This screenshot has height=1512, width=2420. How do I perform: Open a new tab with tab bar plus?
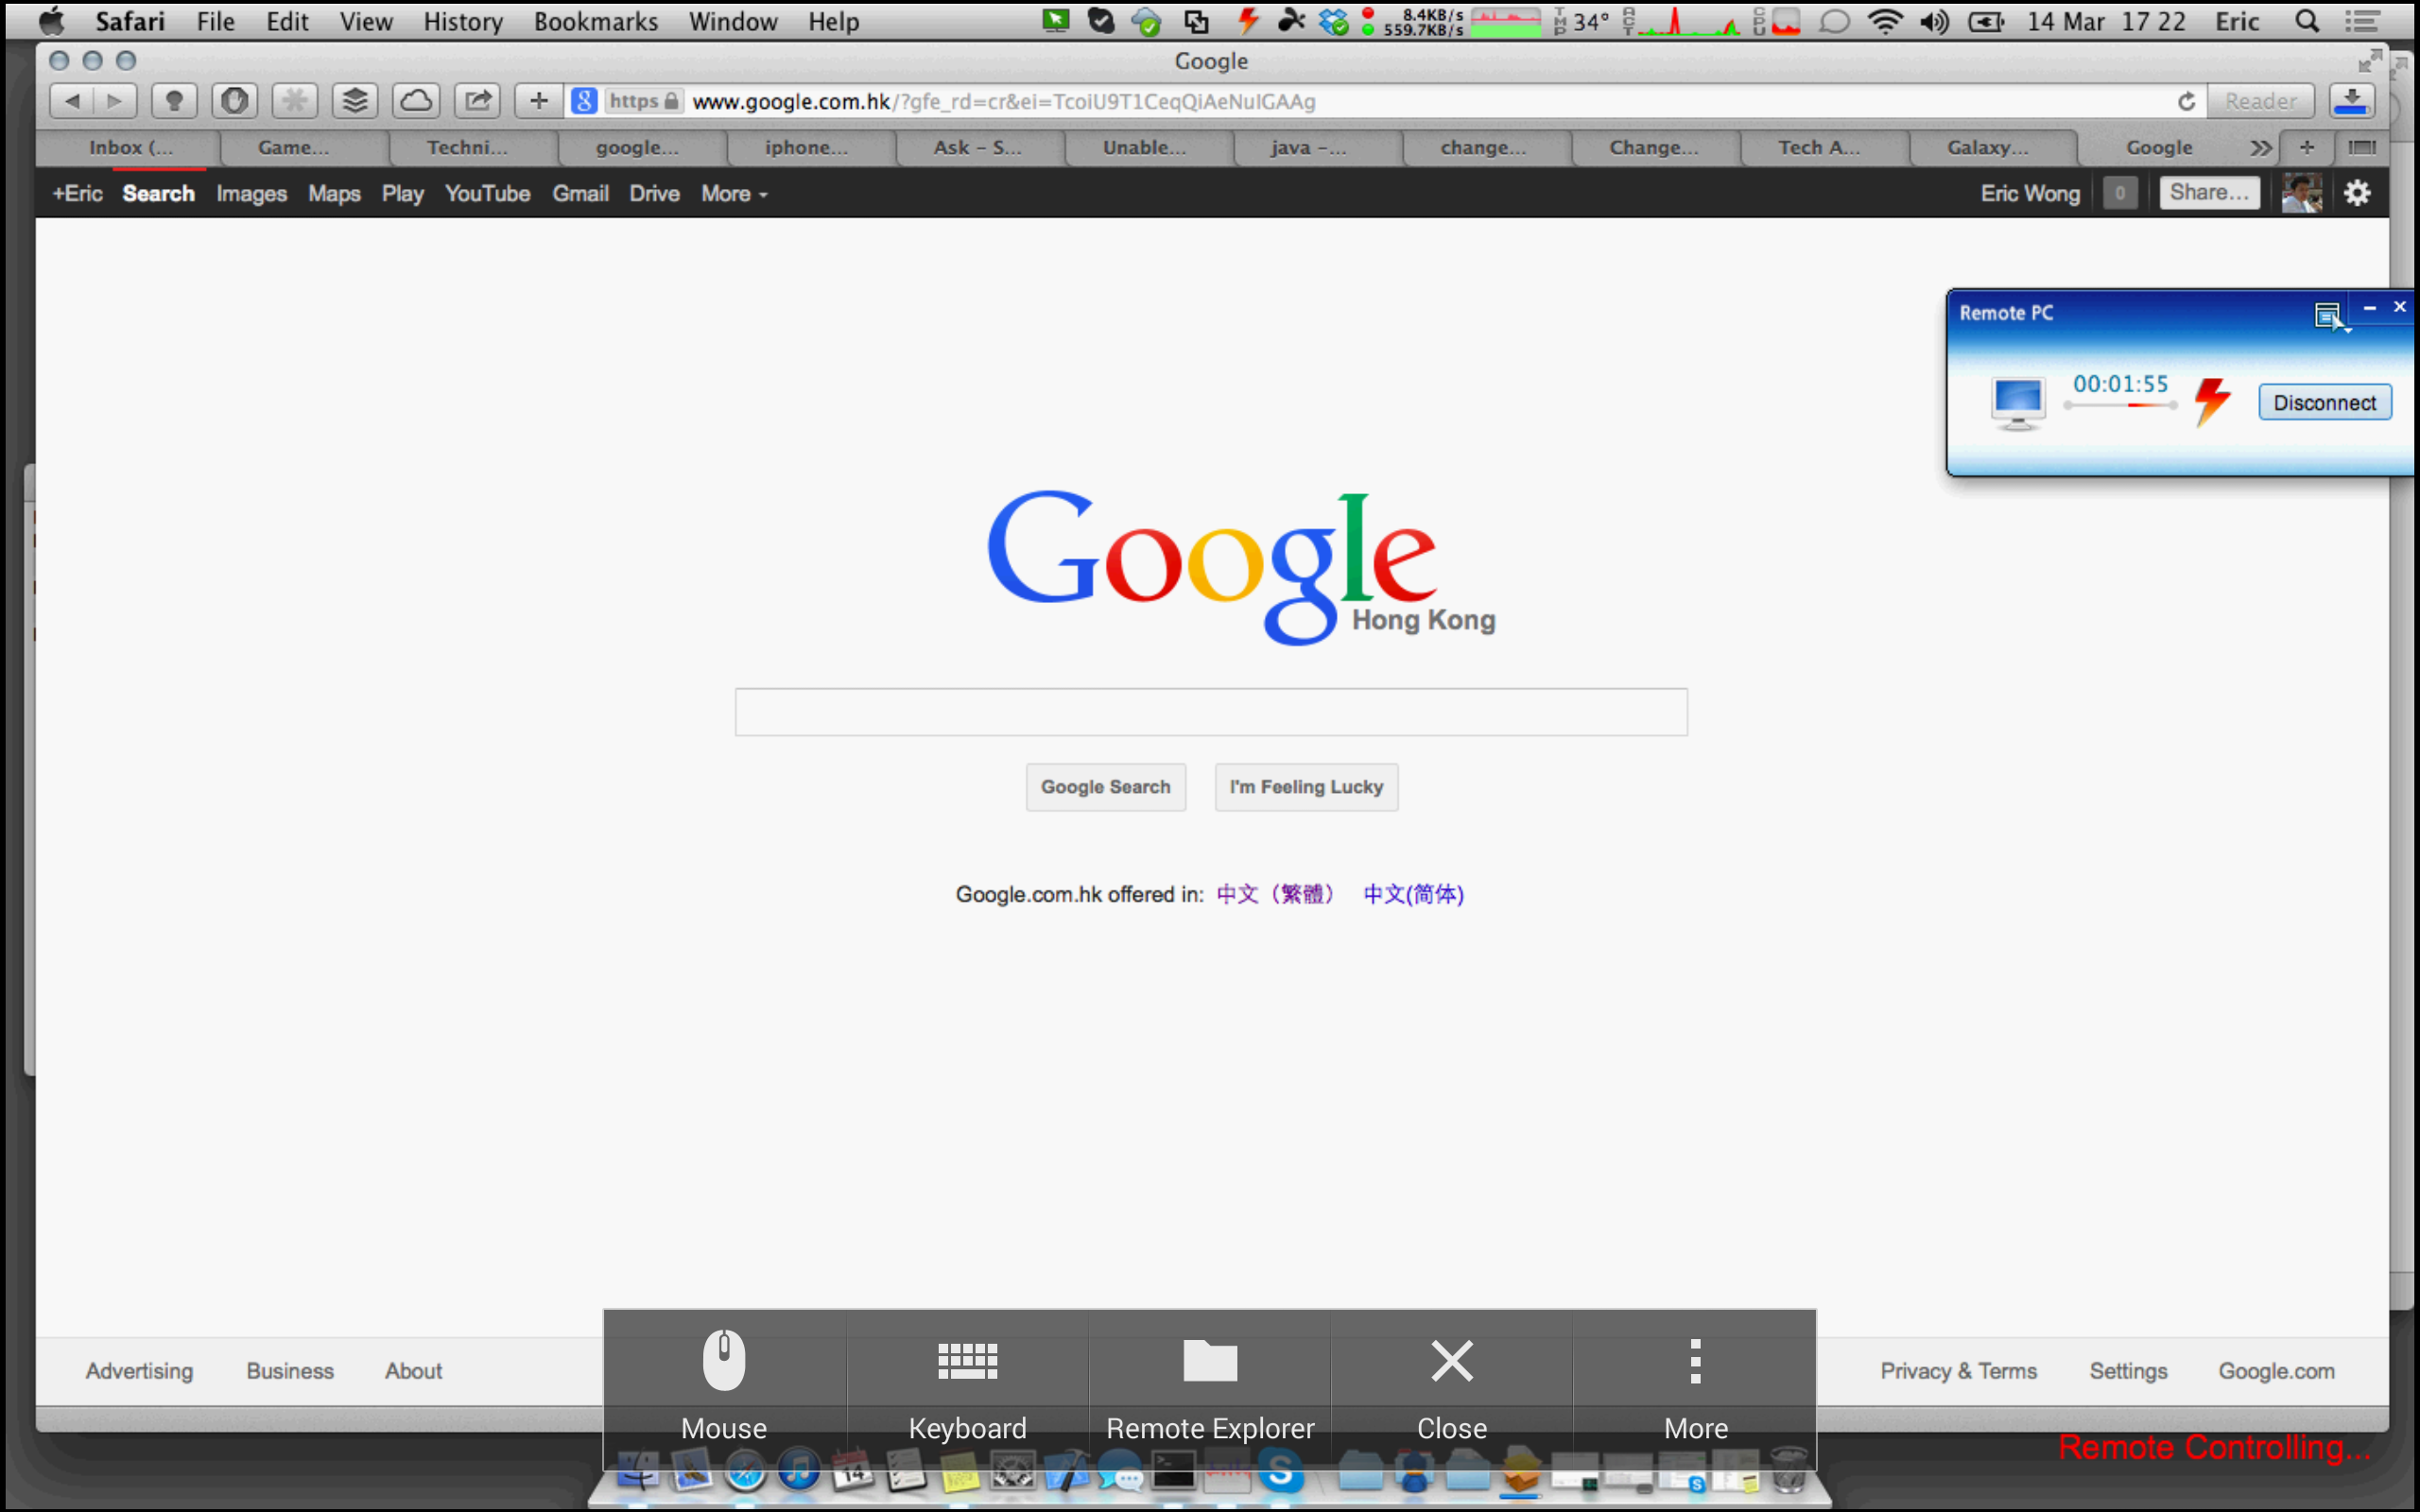point(2306,148)
